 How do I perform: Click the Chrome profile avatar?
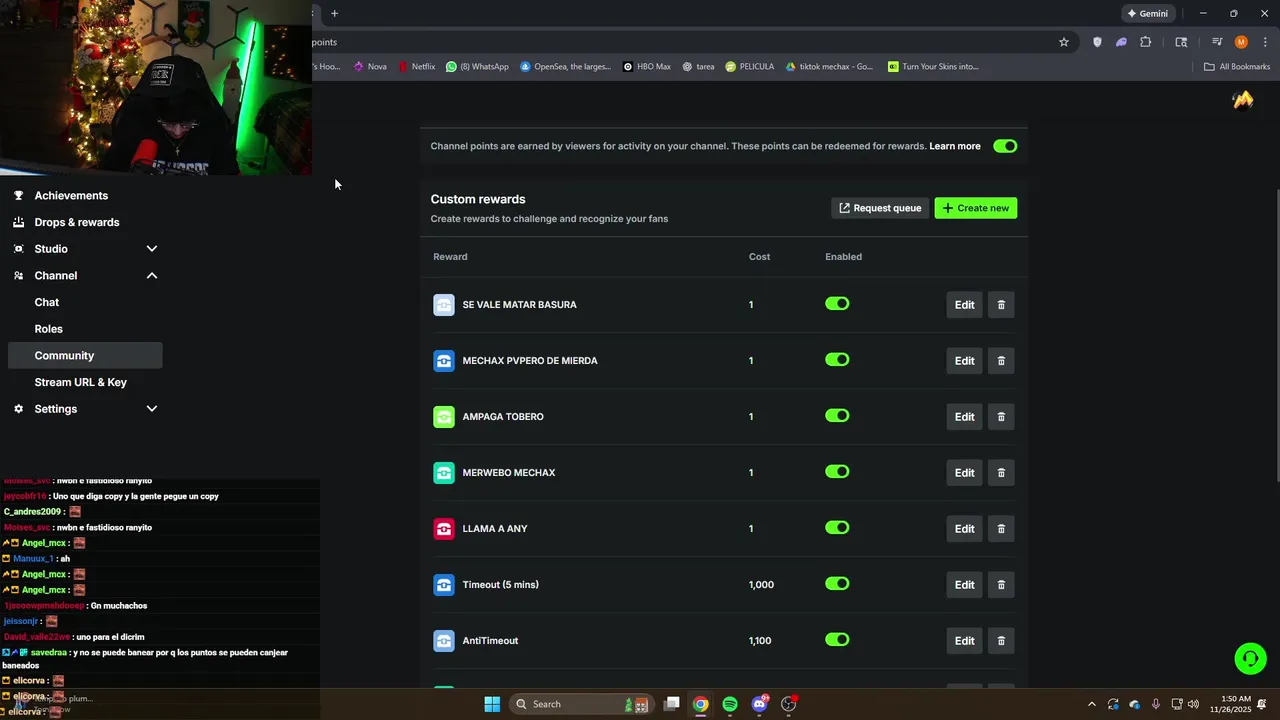click(1241, 42)
